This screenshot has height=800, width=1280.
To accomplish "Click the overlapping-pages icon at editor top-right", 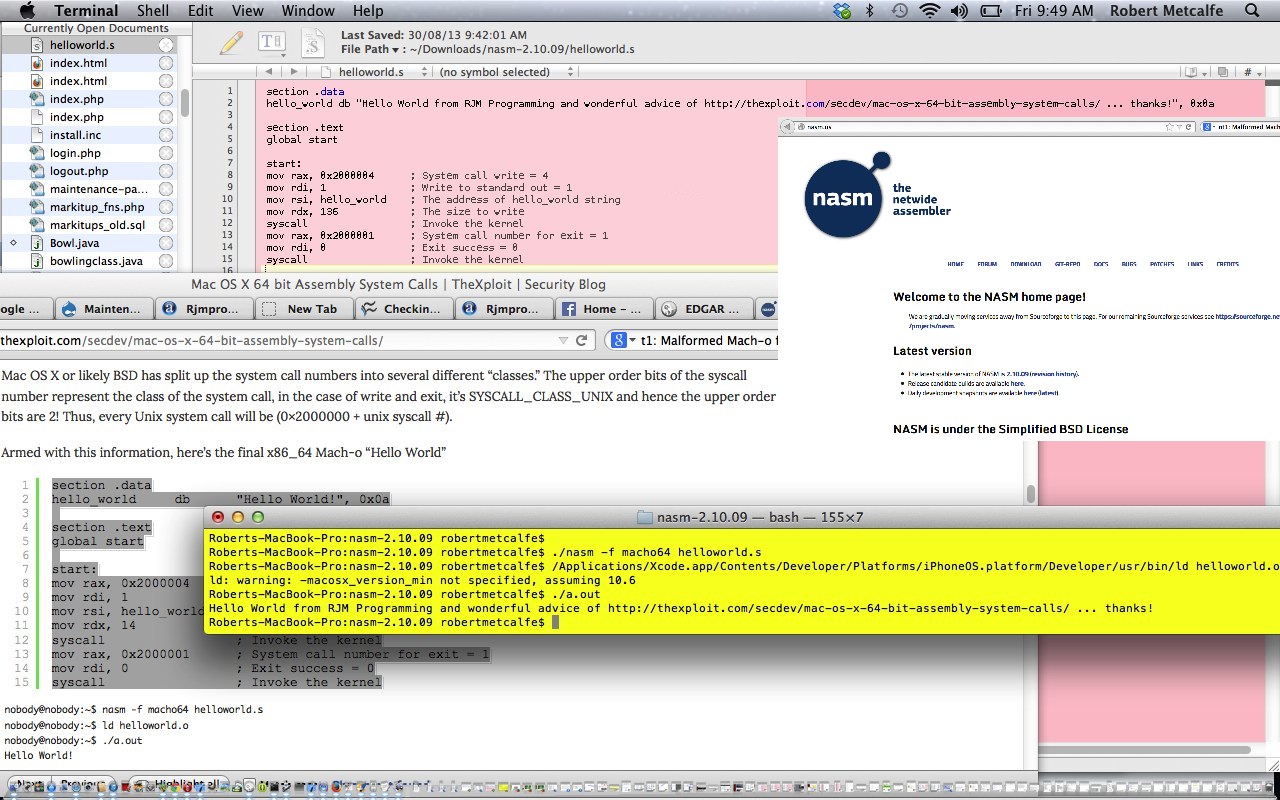I will (x=1221, y=72).
